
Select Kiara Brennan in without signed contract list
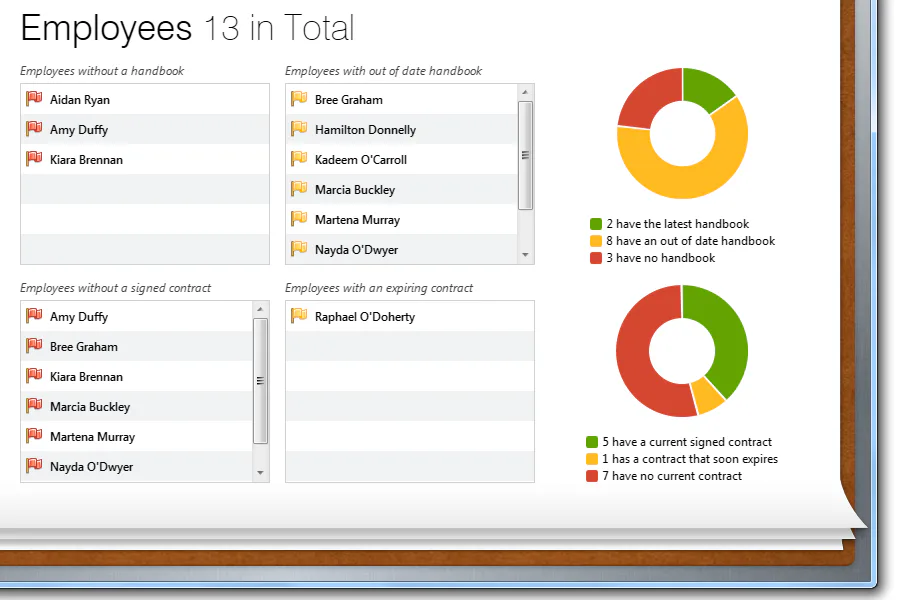point(137,376)
